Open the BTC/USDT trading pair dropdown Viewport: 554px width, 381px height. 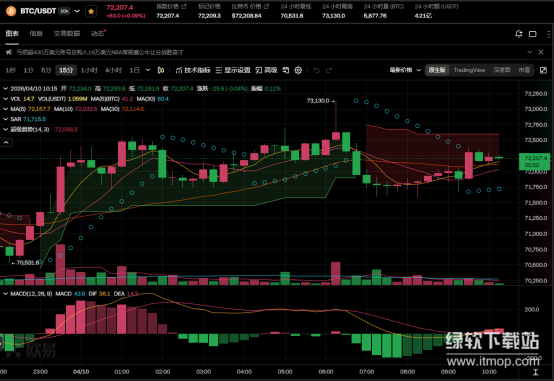point(77,11)
